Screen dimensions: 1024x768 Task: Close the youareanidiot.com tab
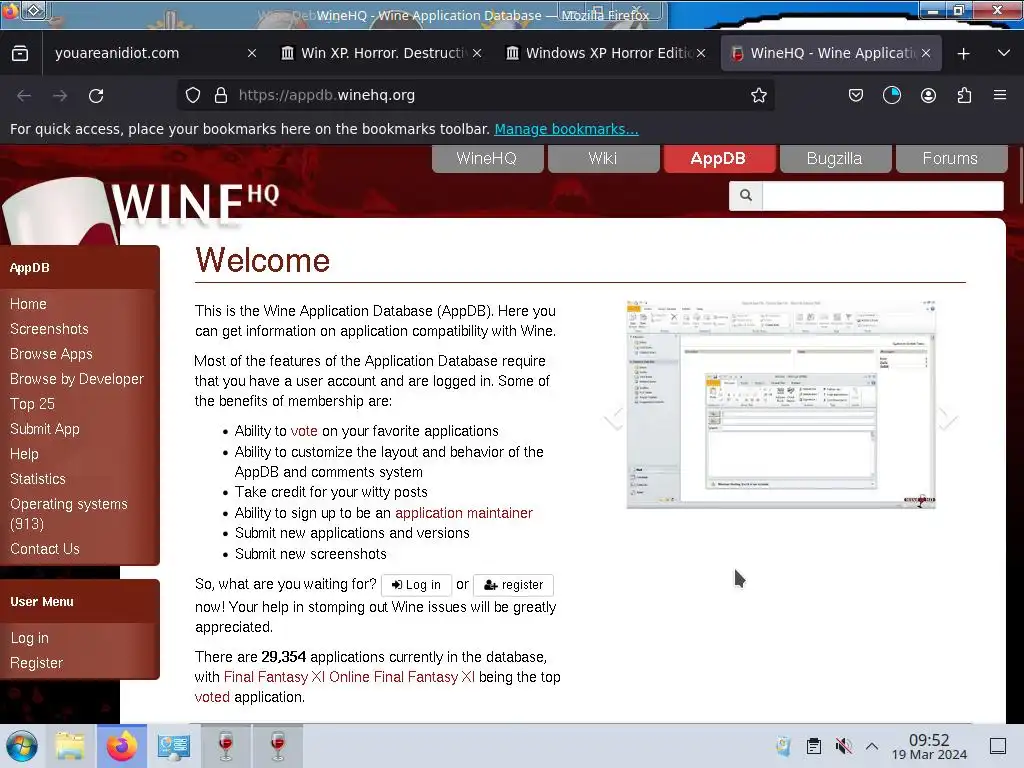pyautogui.click(x=251, y=54)
